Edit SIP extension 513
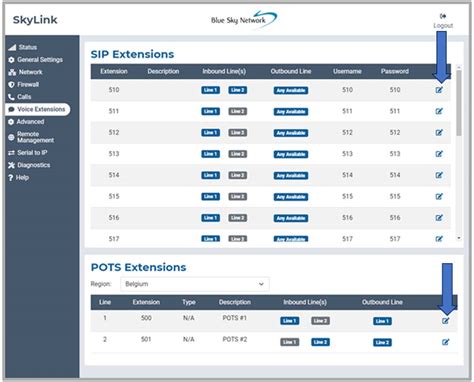Image resolution: width=474 pixels, height=382 pixels. (x=439, y=154)
